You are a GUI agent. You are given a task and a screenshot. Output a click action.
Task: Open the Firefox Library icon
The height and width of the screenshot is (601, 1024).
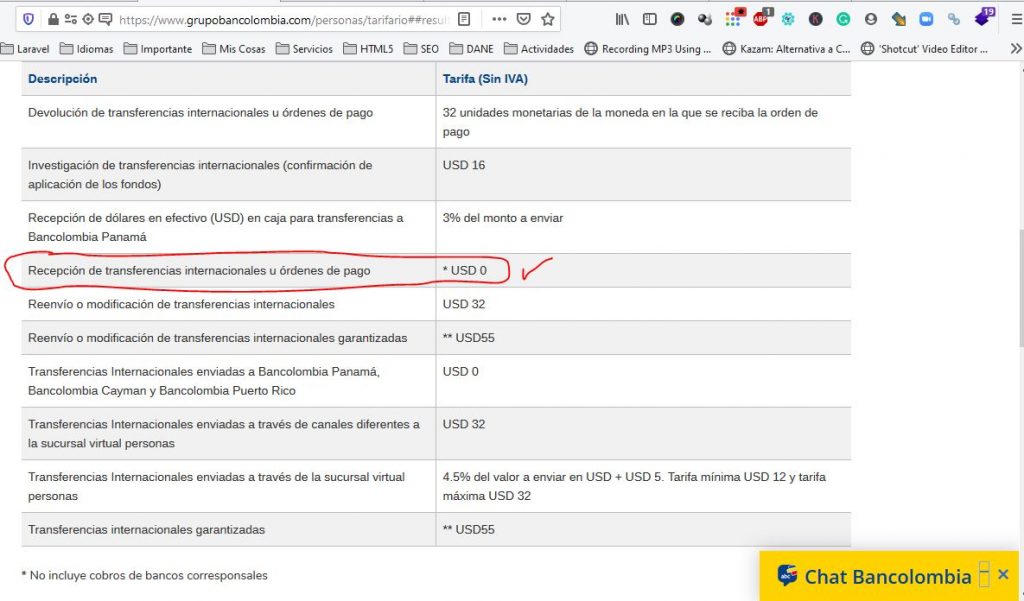[622, 20]
